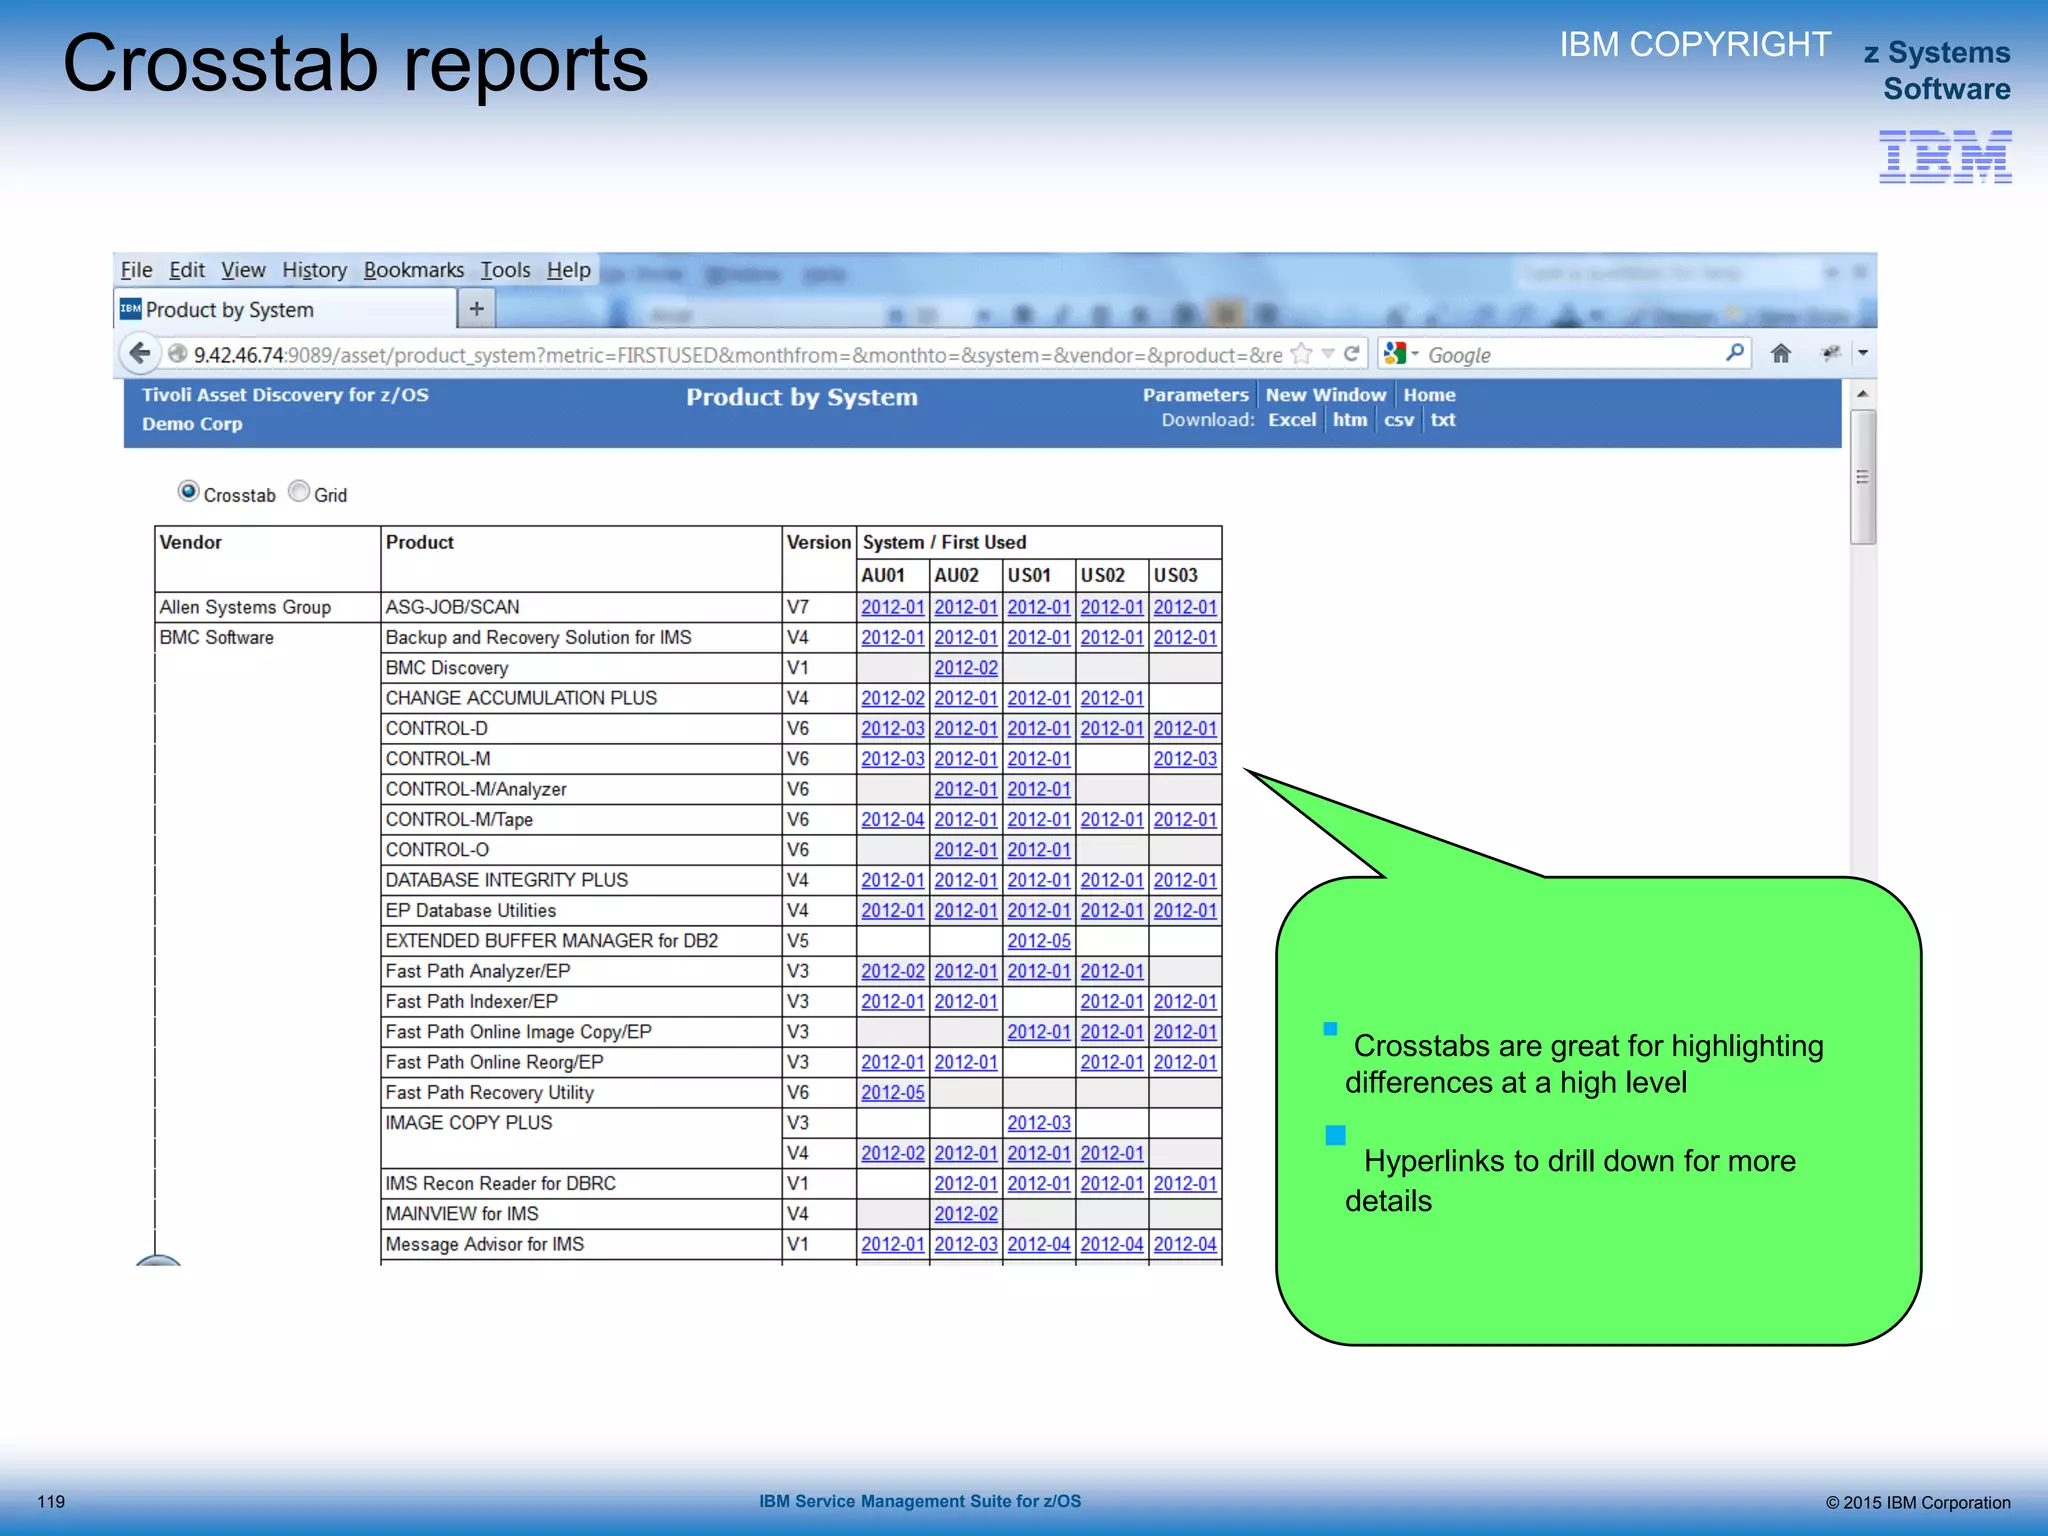Download report as Excel
Screen dimensions: 2048x1536
(1292, 420)
